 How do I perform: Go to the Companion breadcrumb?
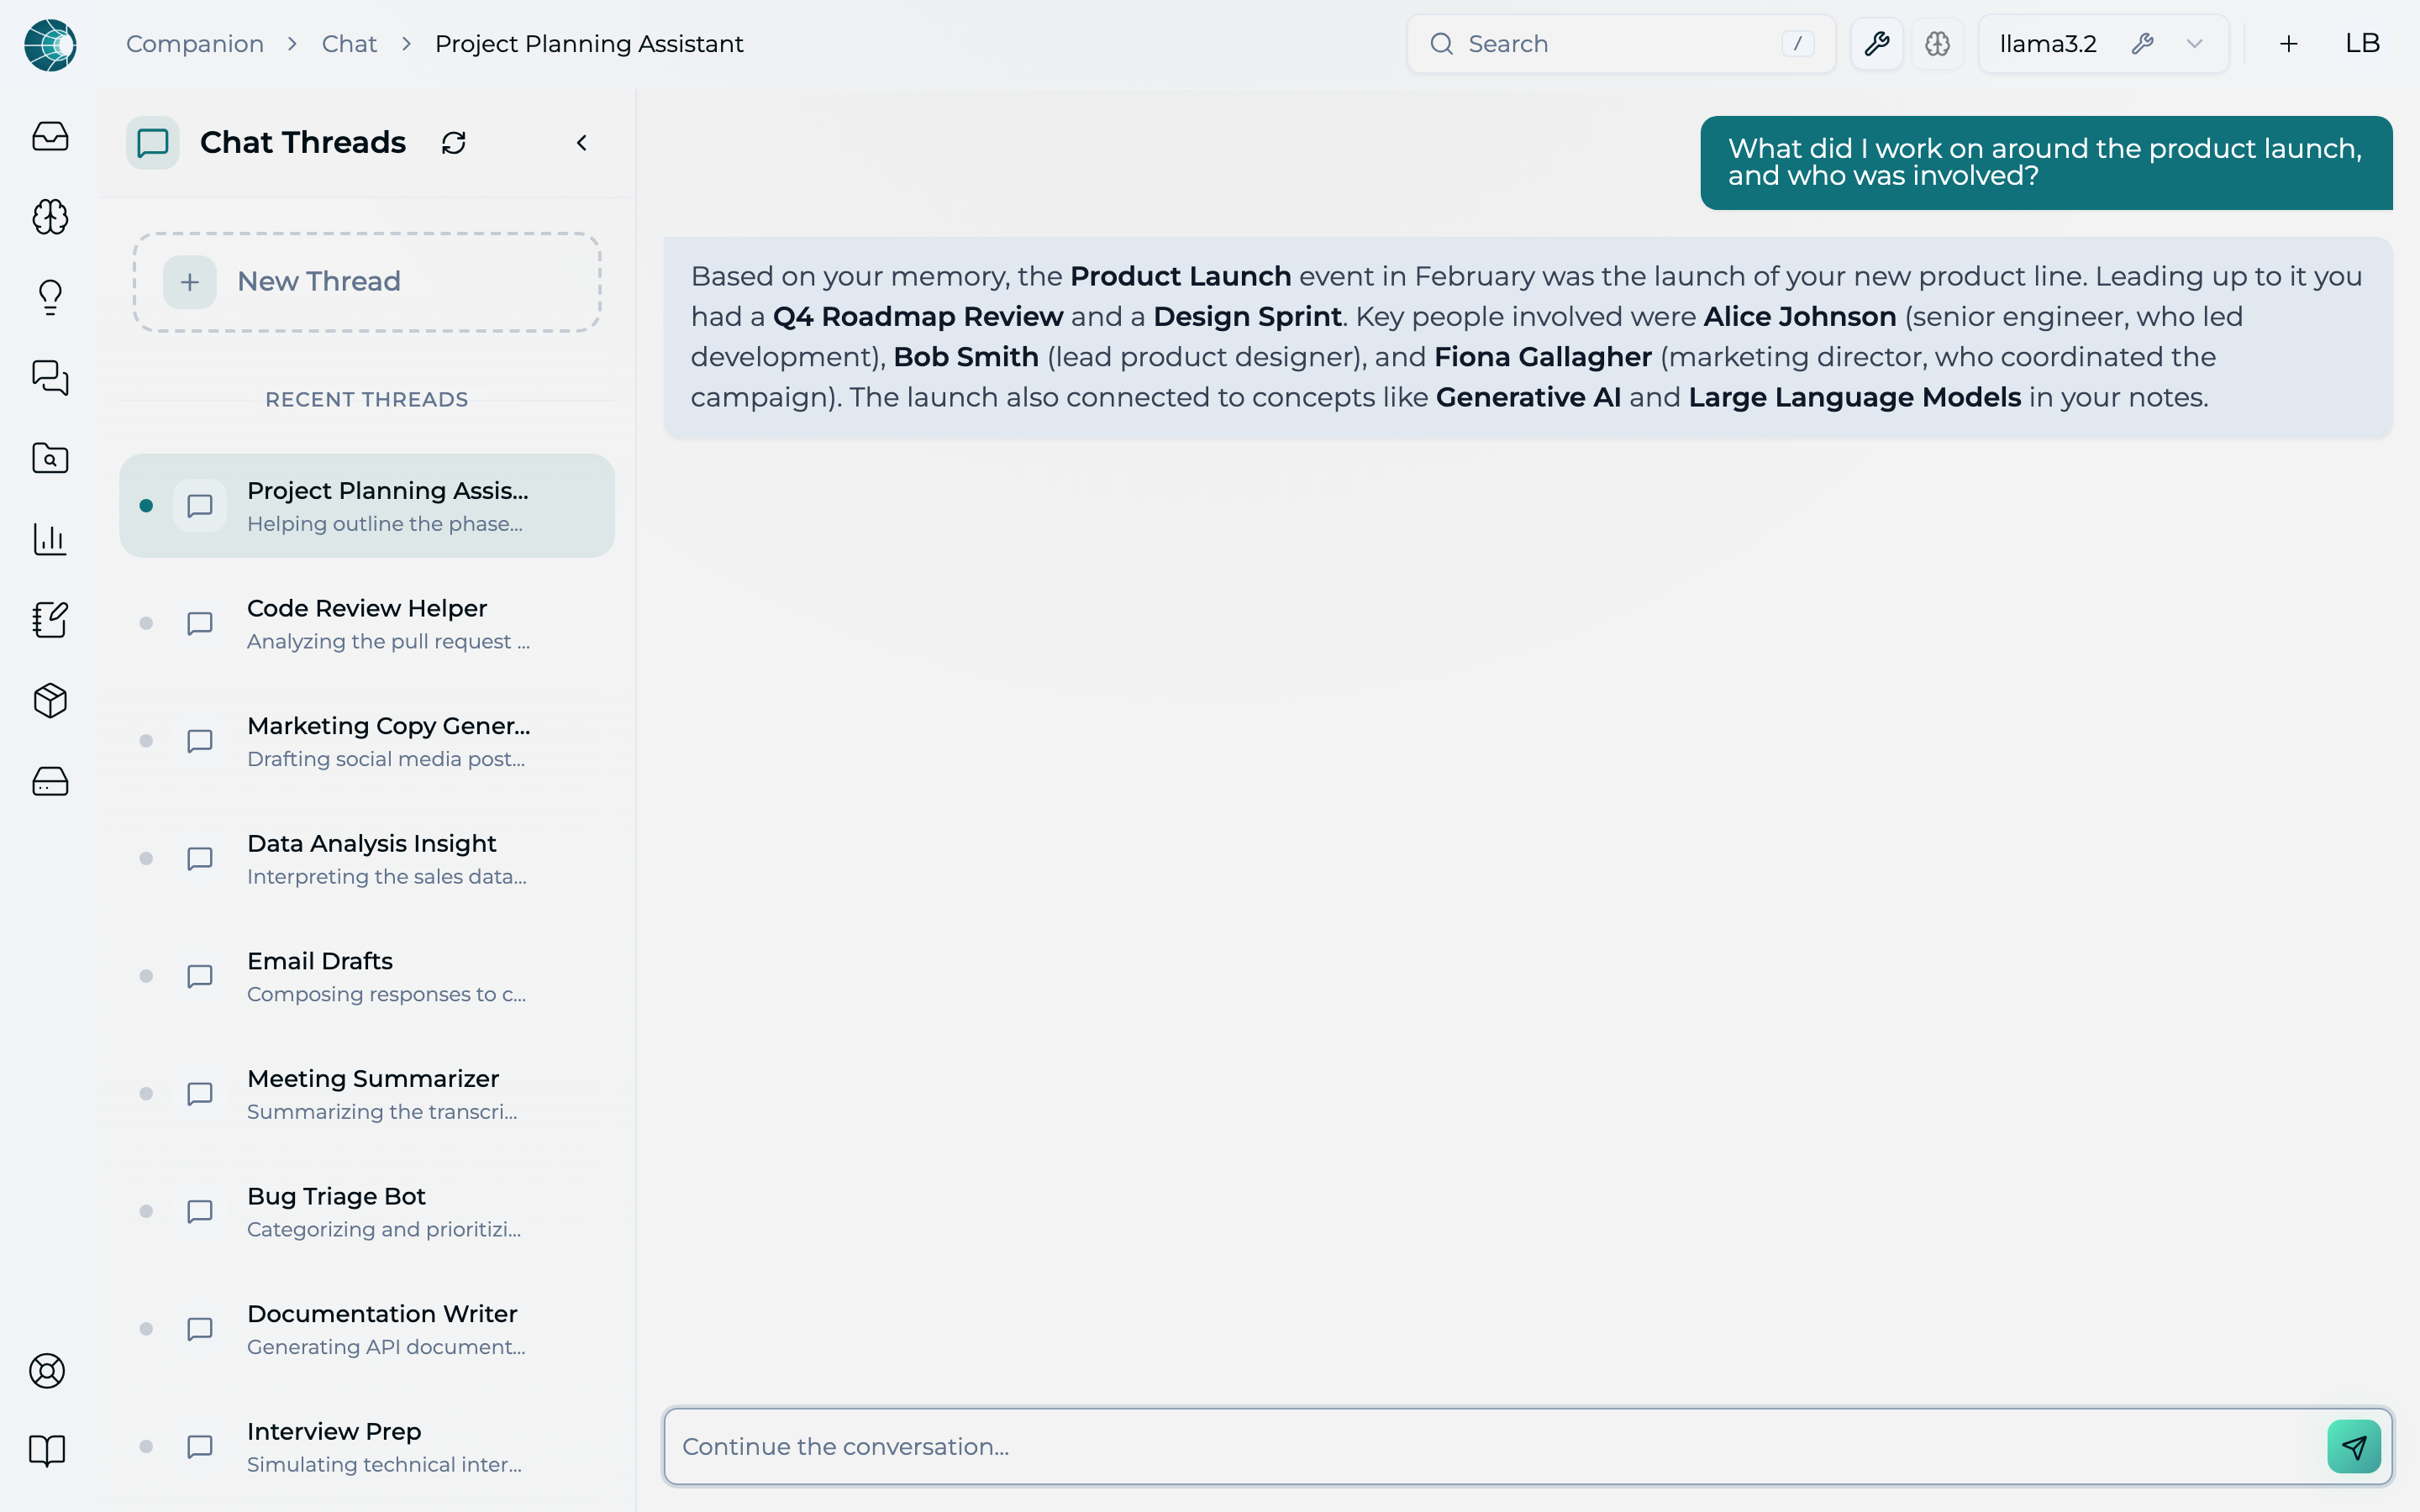195,44
